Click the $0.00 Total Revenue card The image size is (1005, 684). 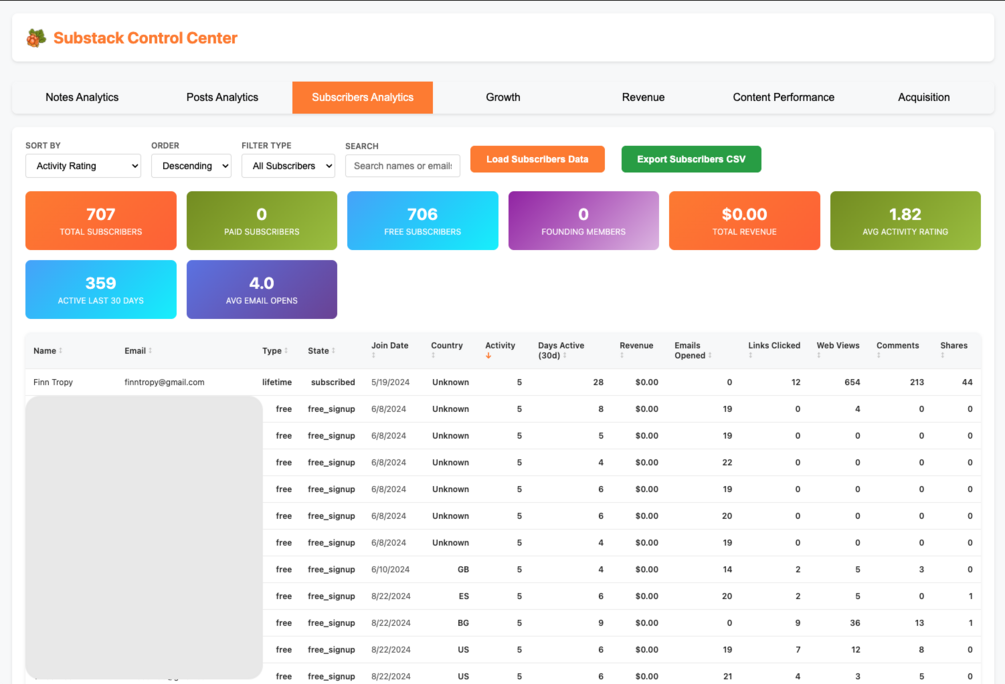coord(744,221)
